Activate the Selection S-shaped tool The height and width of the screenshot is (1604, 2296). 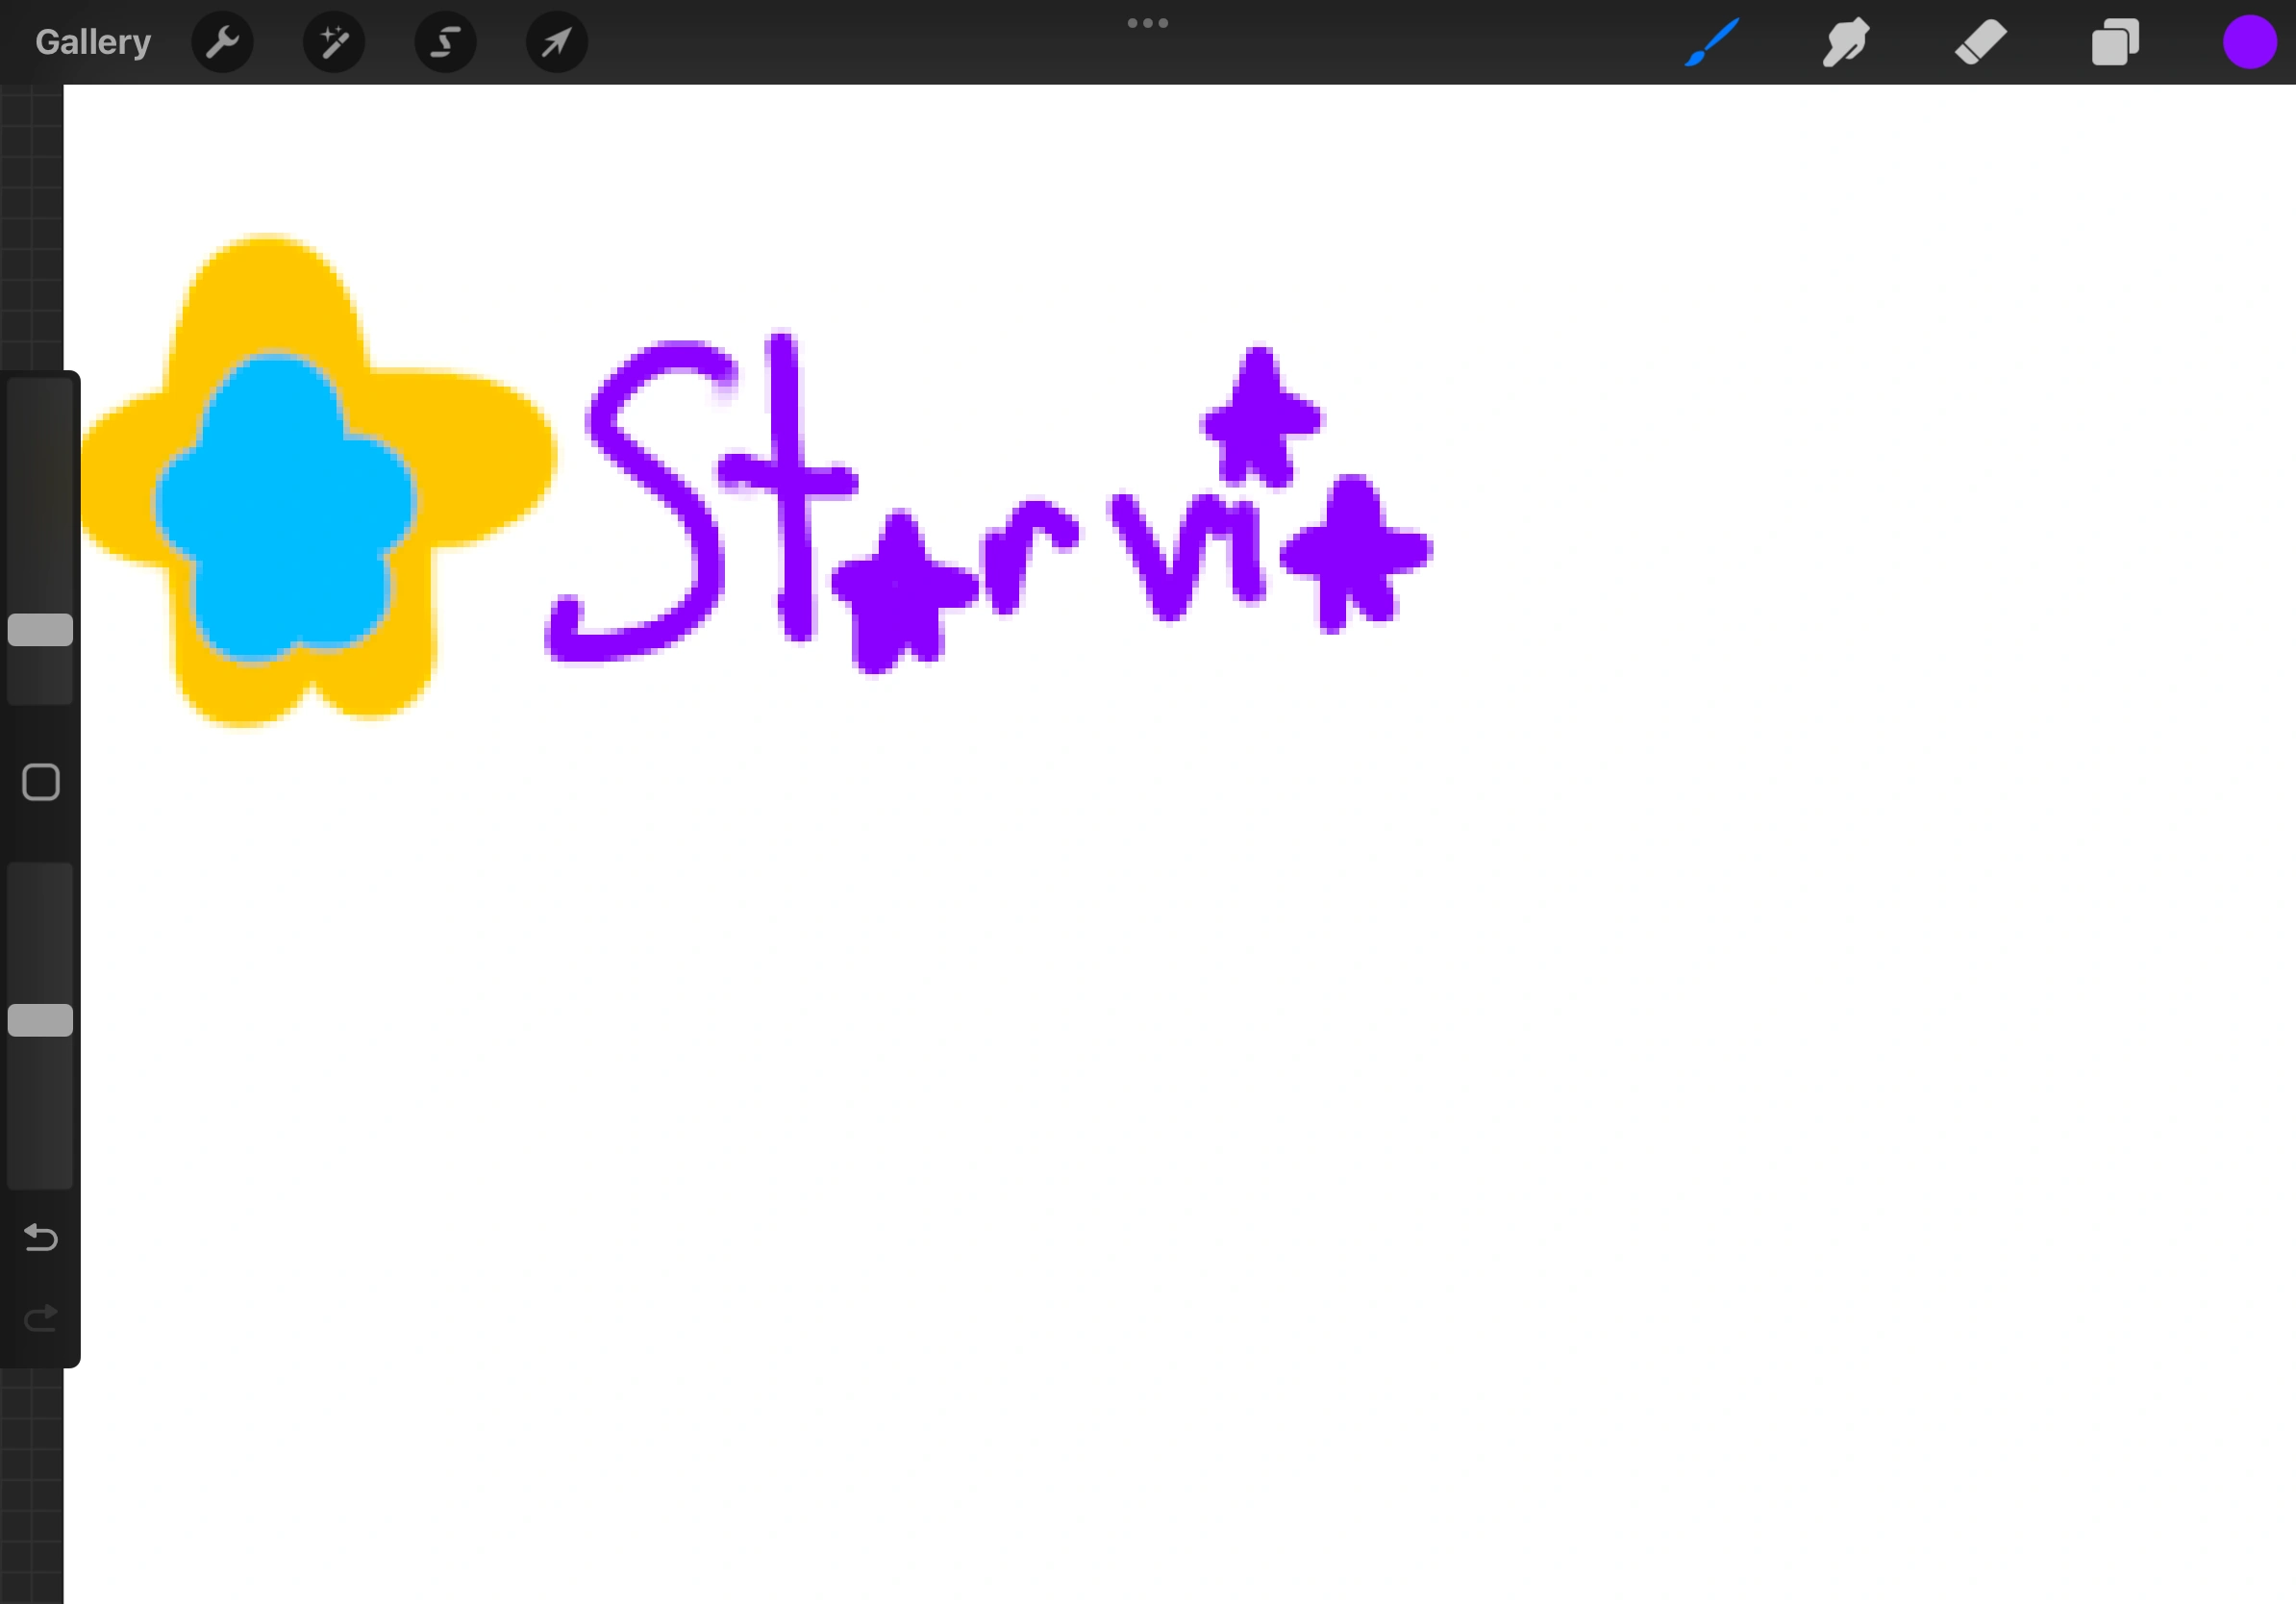tap(445, 42)
